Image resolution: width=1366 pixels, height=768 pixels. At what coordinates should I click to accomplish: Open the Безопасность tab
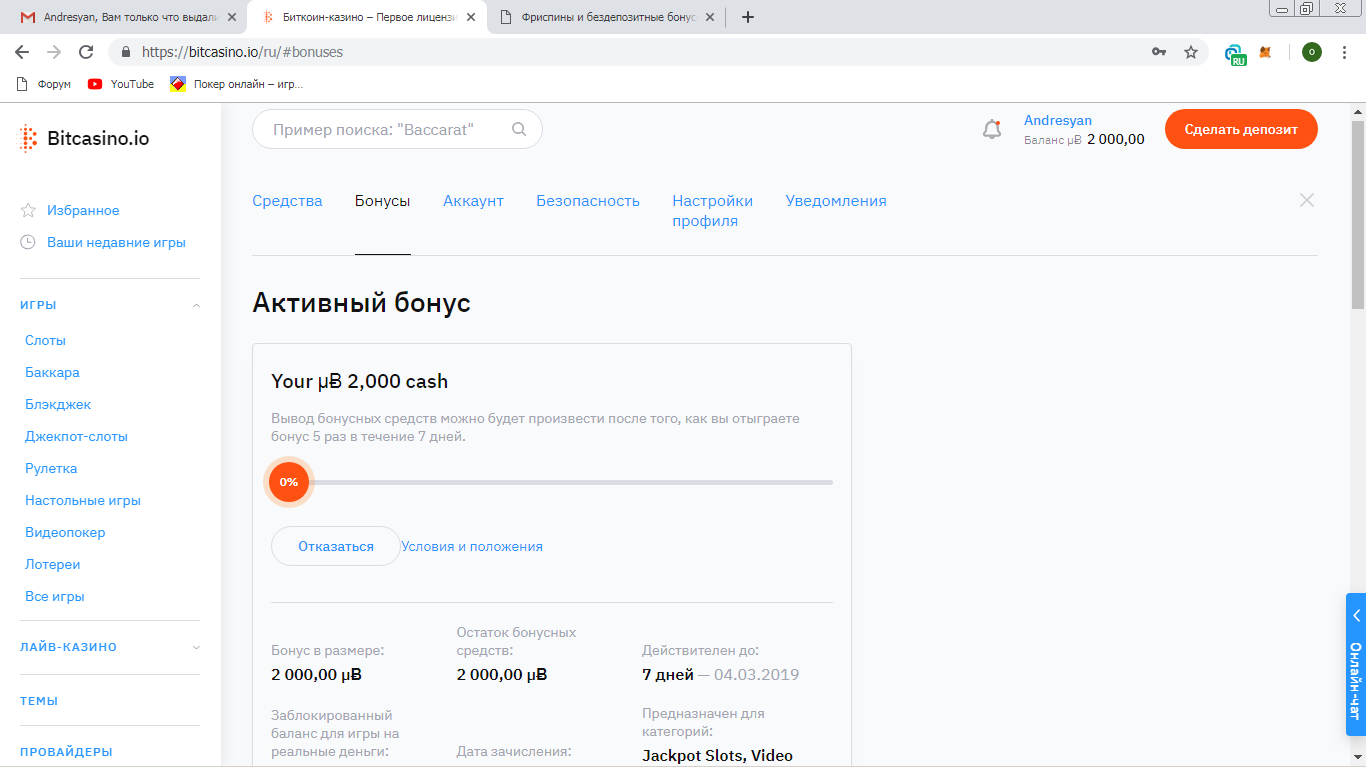pos(588,201)
